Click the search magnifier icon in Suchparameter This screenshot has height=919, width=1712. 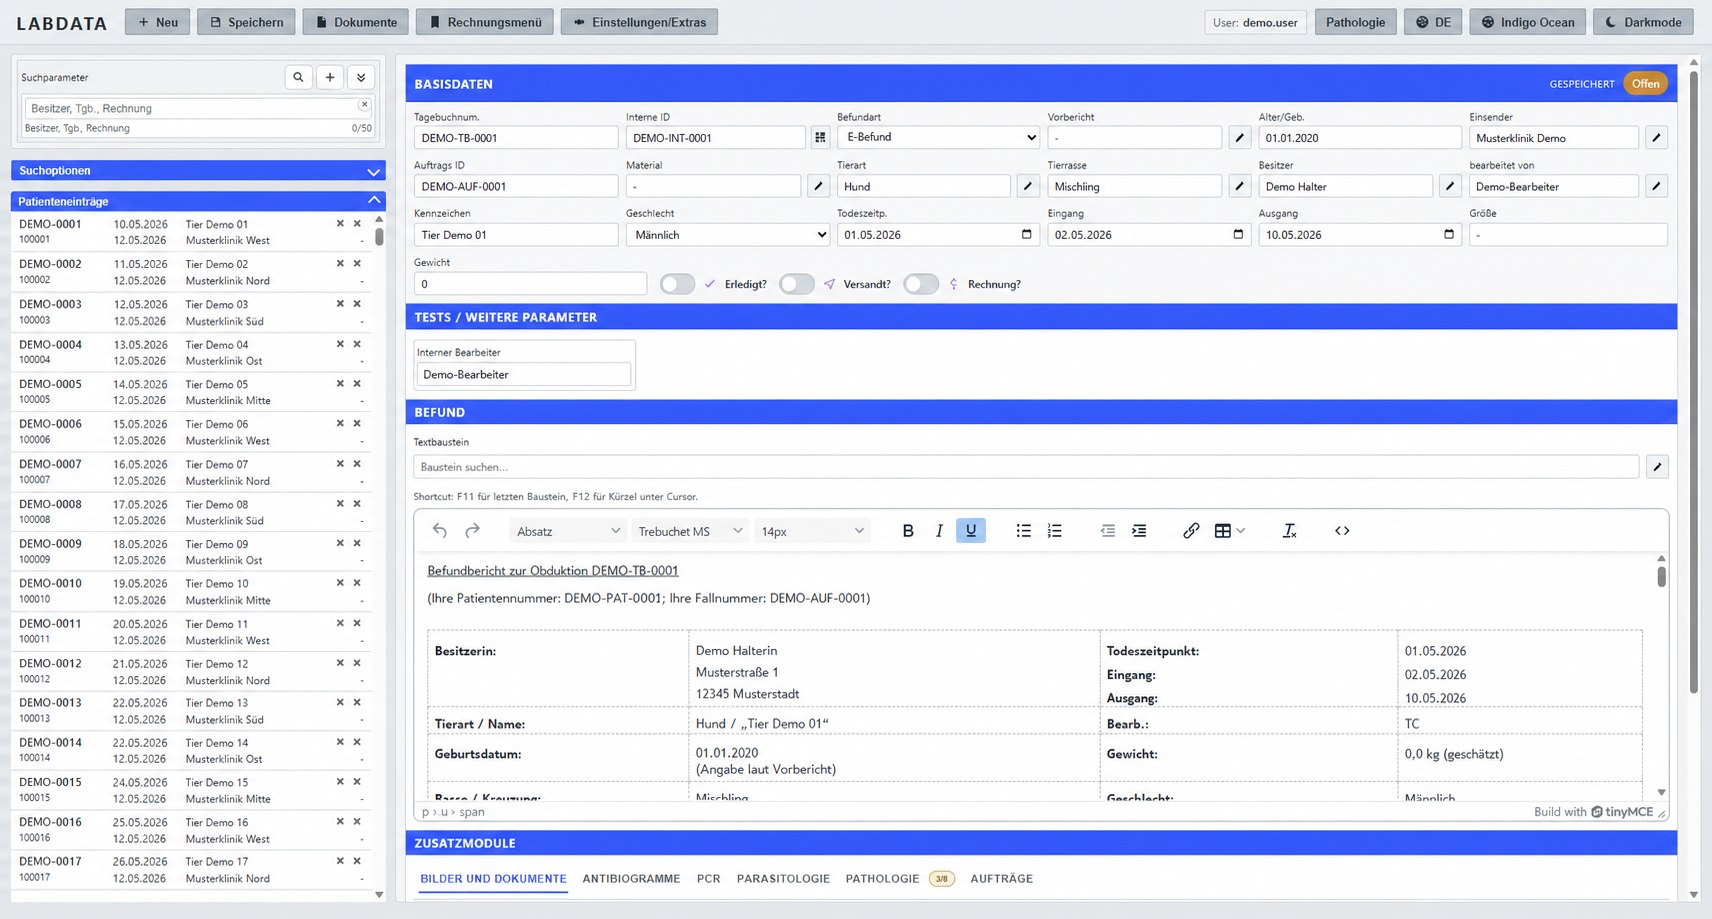298,77
